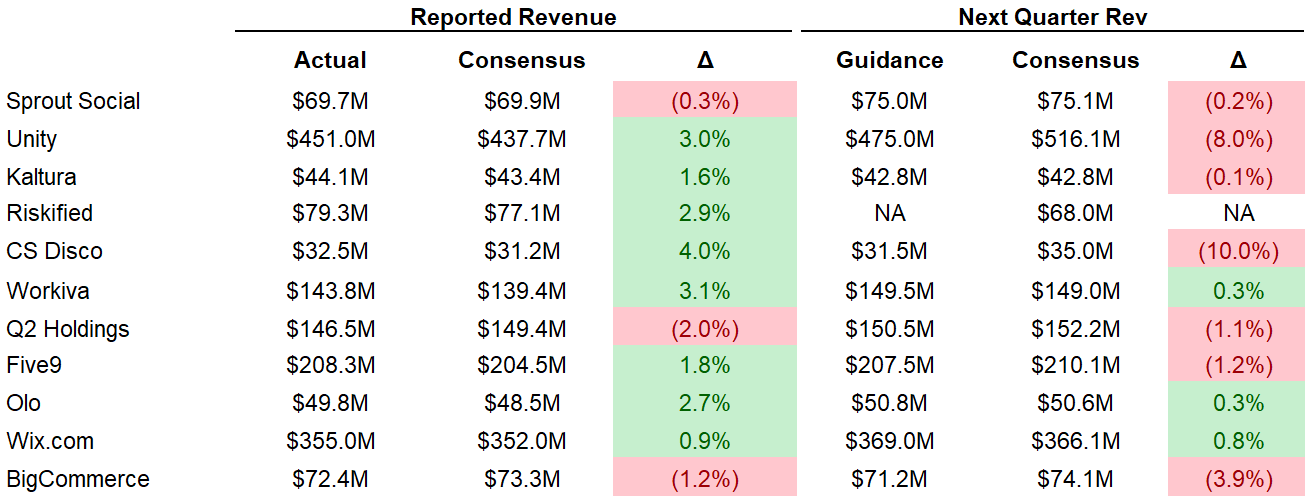Select the BigCommerce row label
Screen dimensions: 1305x496
77,479
